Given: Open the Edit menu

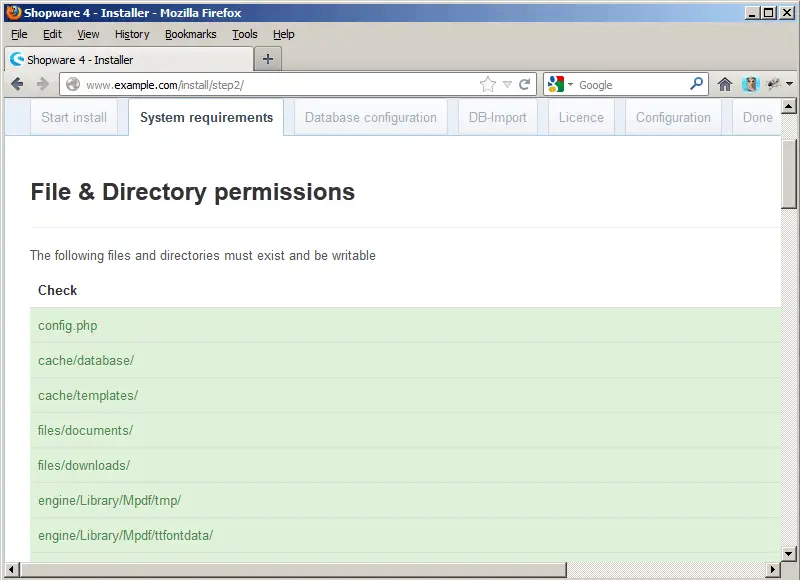Looking at the screenshot, I should (x=52, y=34).
